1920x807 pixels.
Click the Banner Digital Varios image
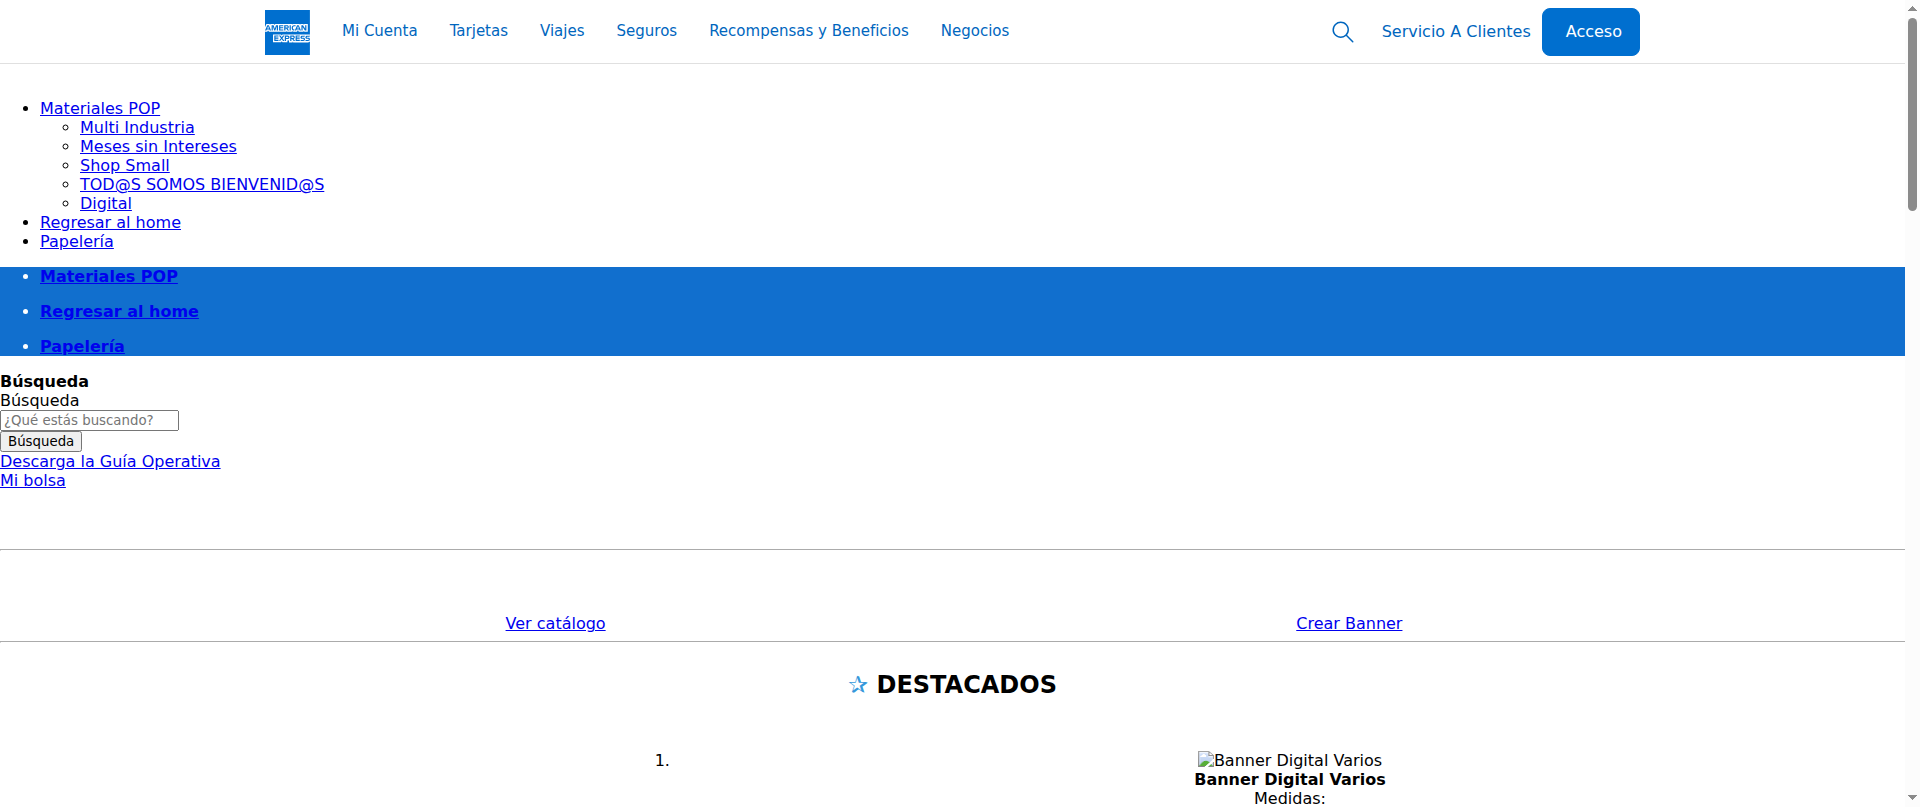[1290, 760]
